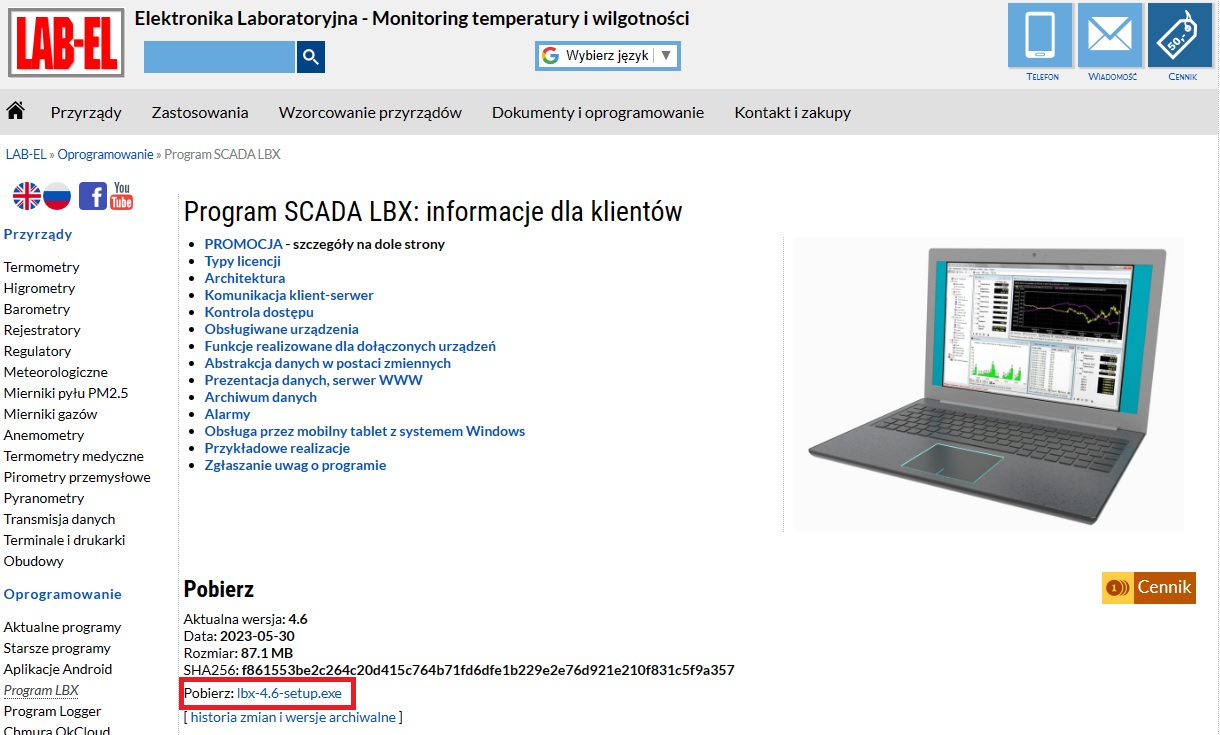
Task: Select Barometry in the sidebar
Action: 37,309
